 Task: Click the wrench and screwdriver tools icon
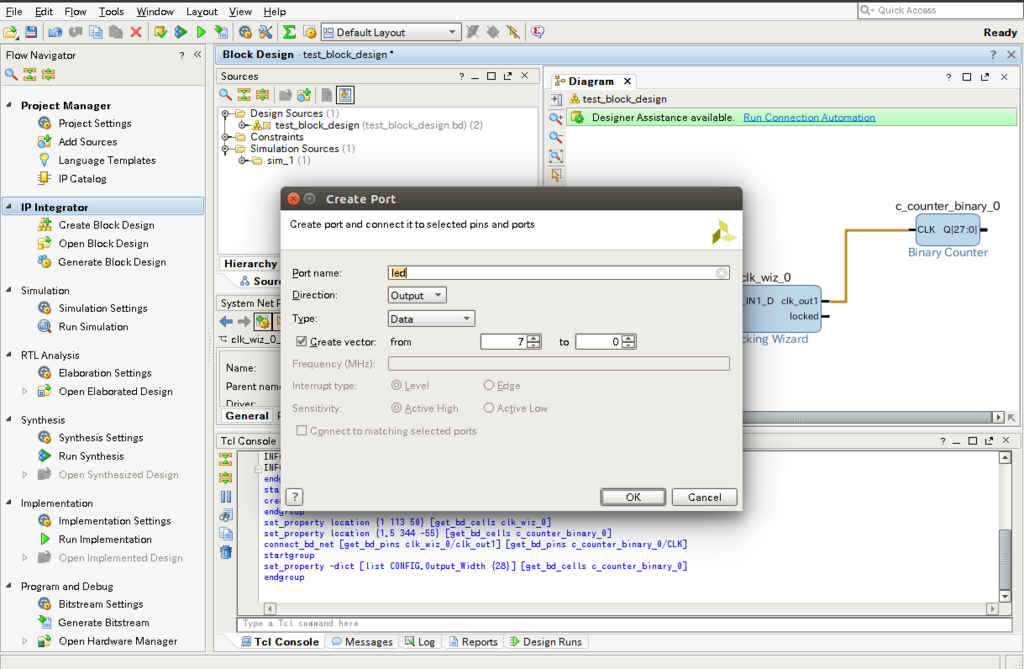tap(265, 32)
